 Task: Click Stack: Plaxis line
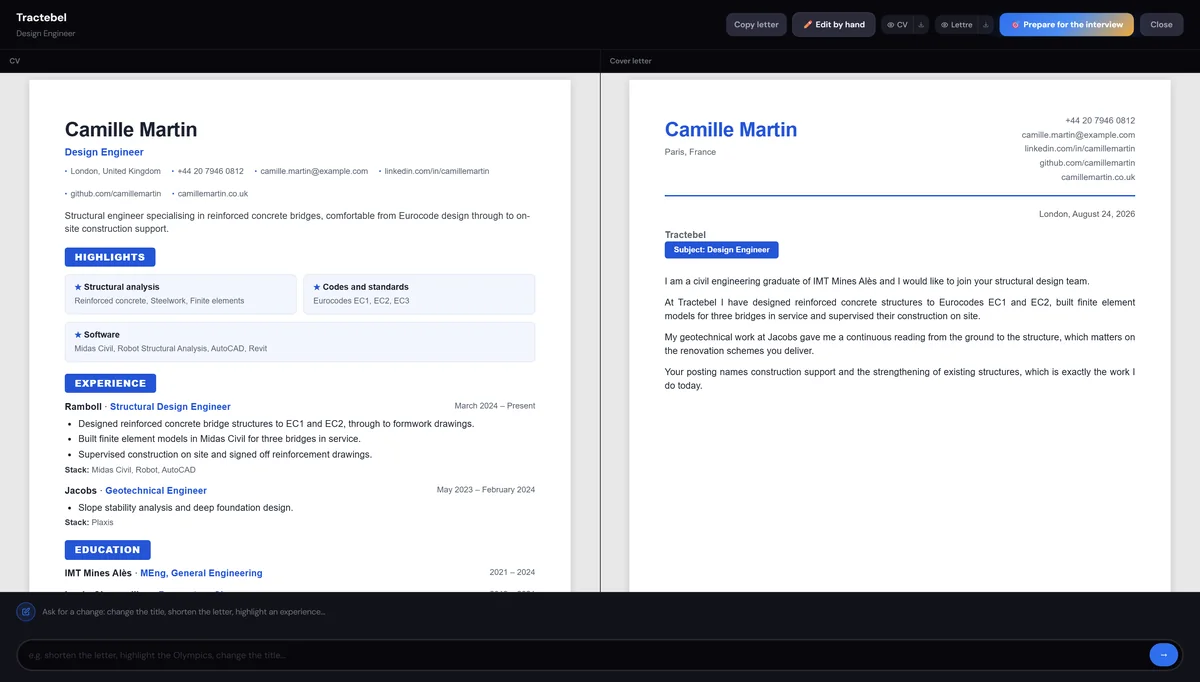coord(89,522)
